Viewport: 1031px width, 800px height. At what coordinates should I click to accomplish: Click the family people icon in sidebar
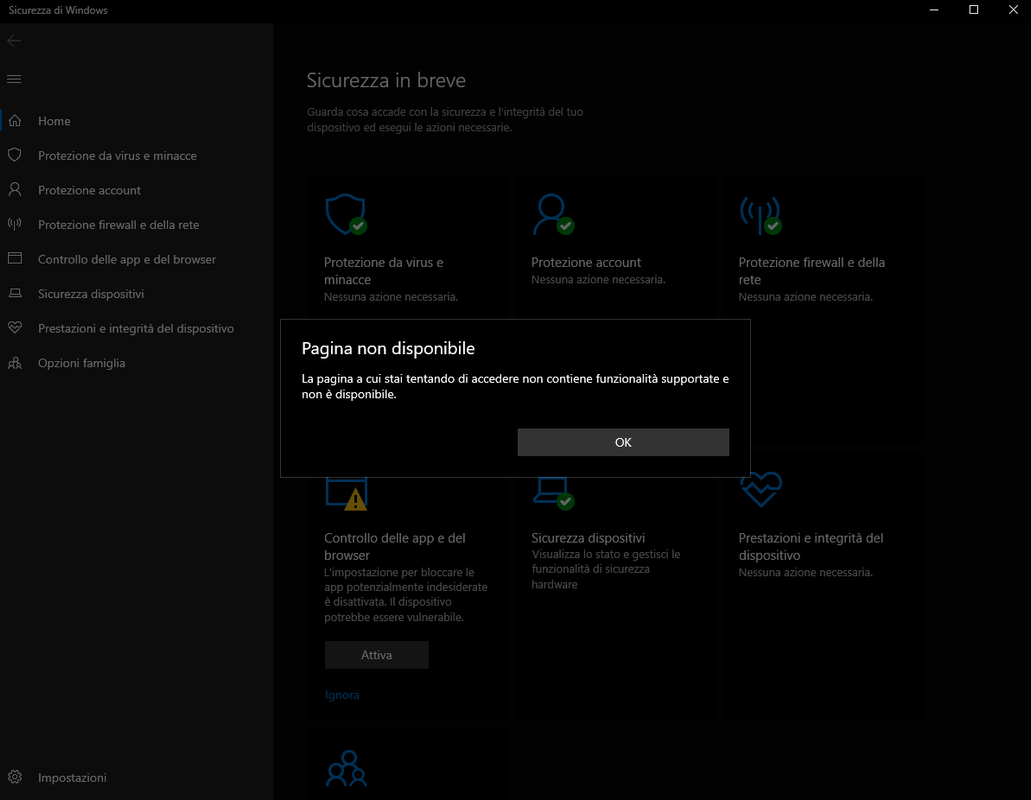coord(14,363)
